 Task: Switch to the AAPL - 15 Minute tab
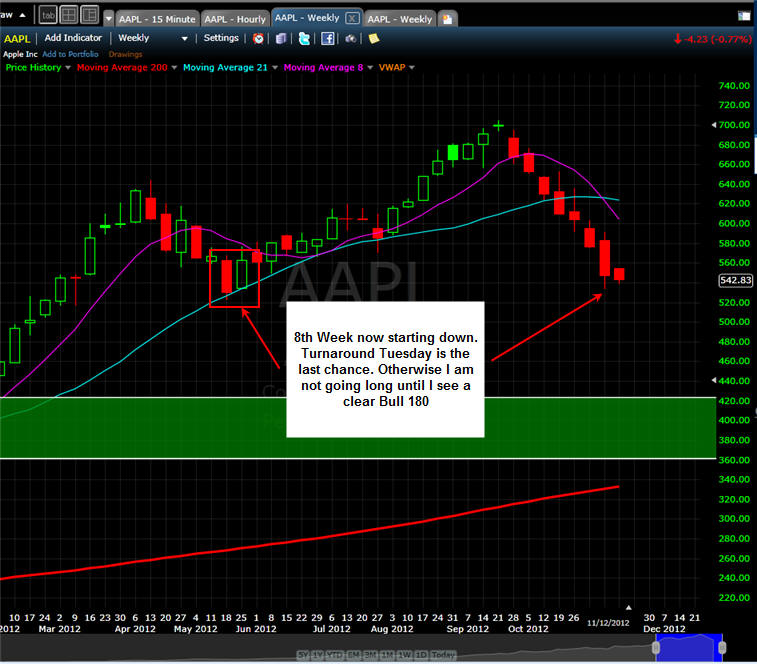pyautogui.click(x=157, y=19)
